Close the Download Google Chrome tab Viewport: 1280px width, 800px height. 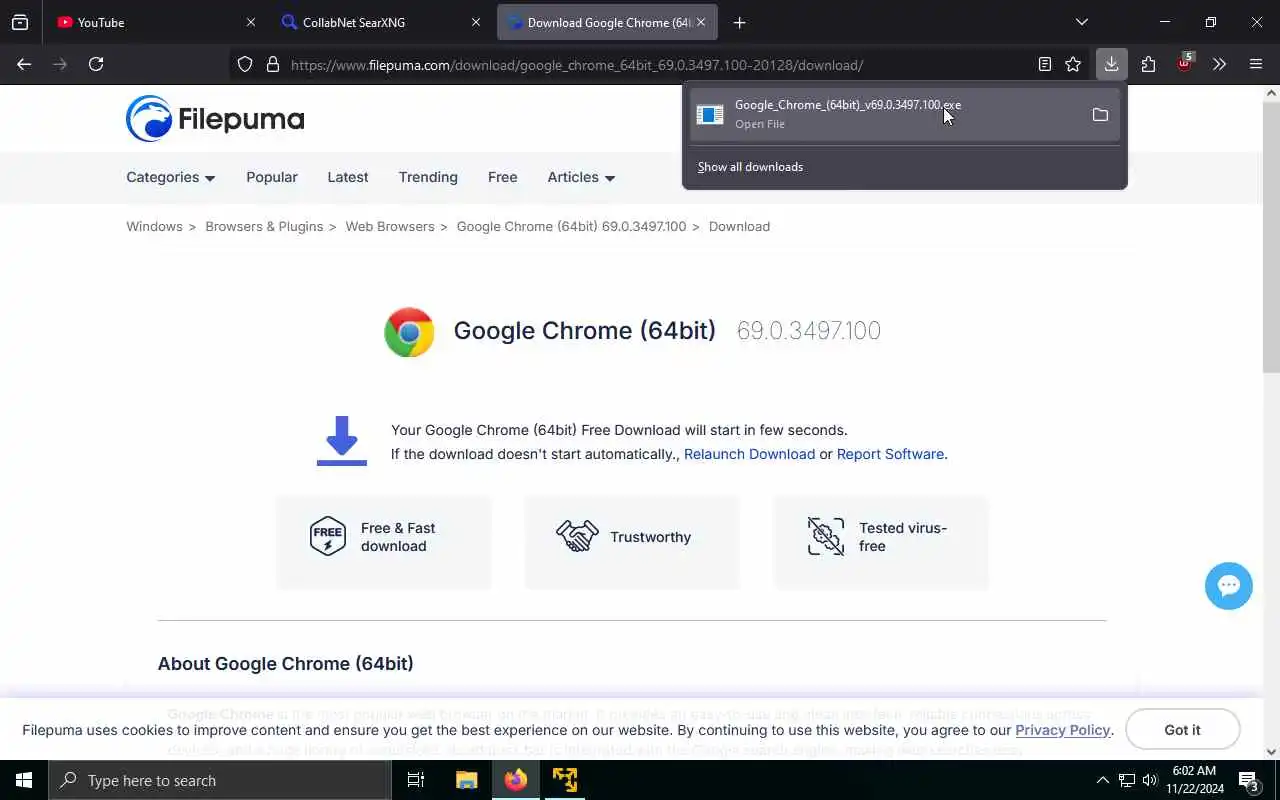[x=701, y=22]
